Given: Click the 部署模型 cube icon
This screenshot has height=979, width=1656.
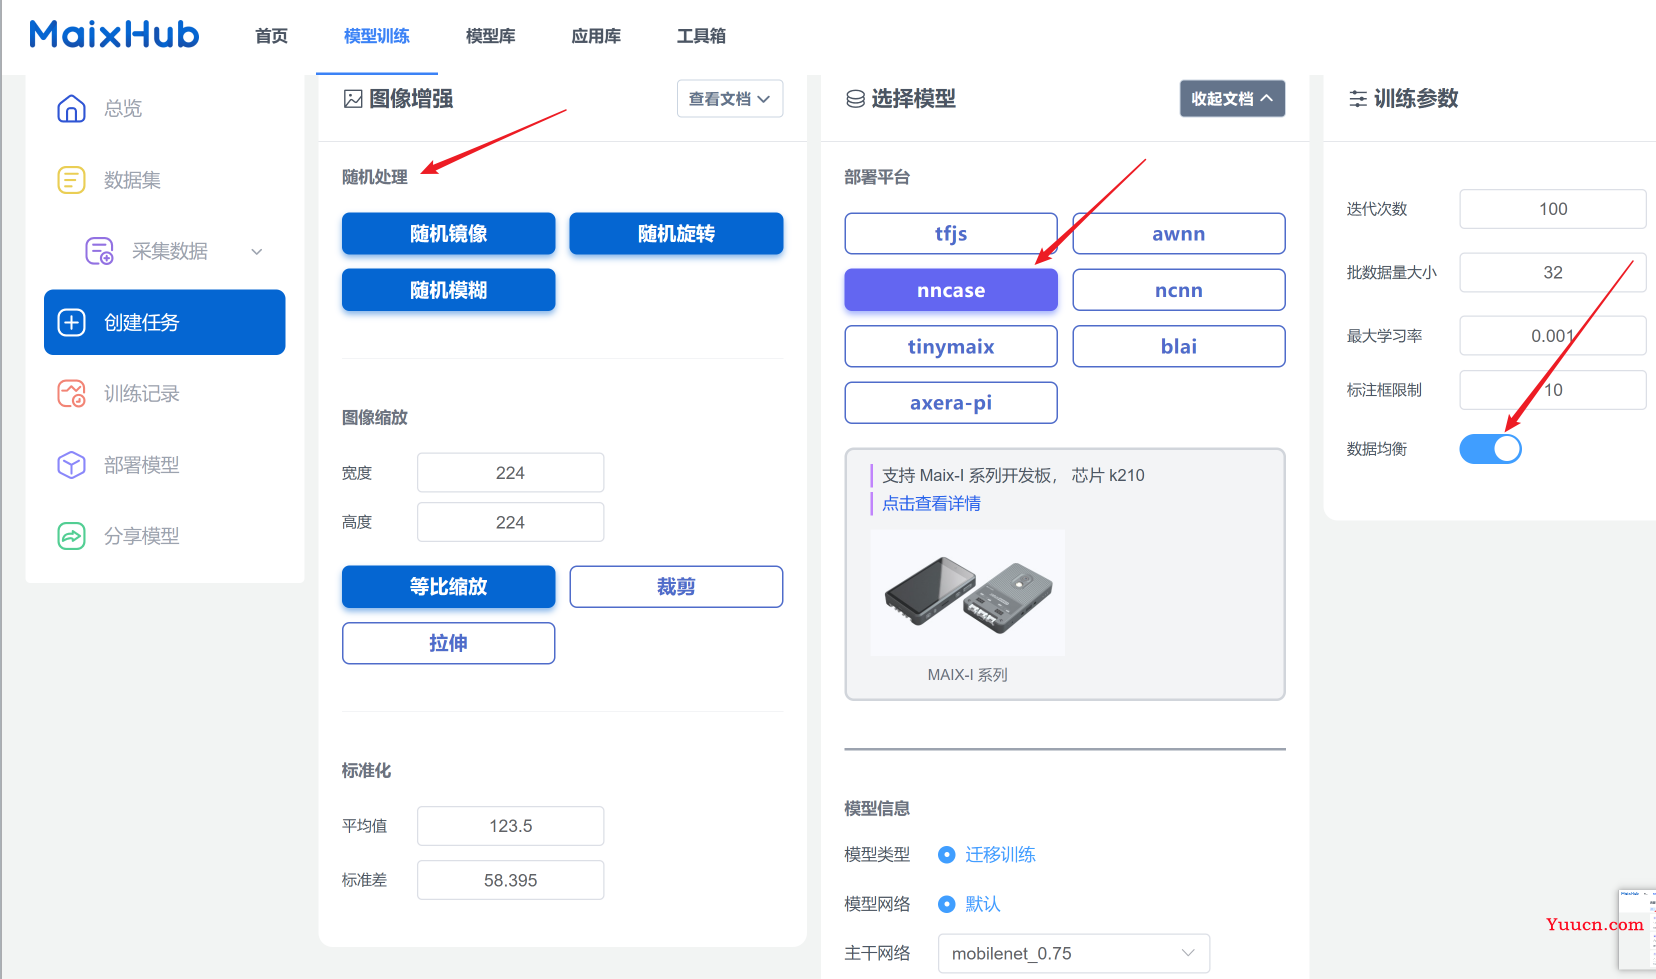Looking at the screenshot, I should 71,465.
